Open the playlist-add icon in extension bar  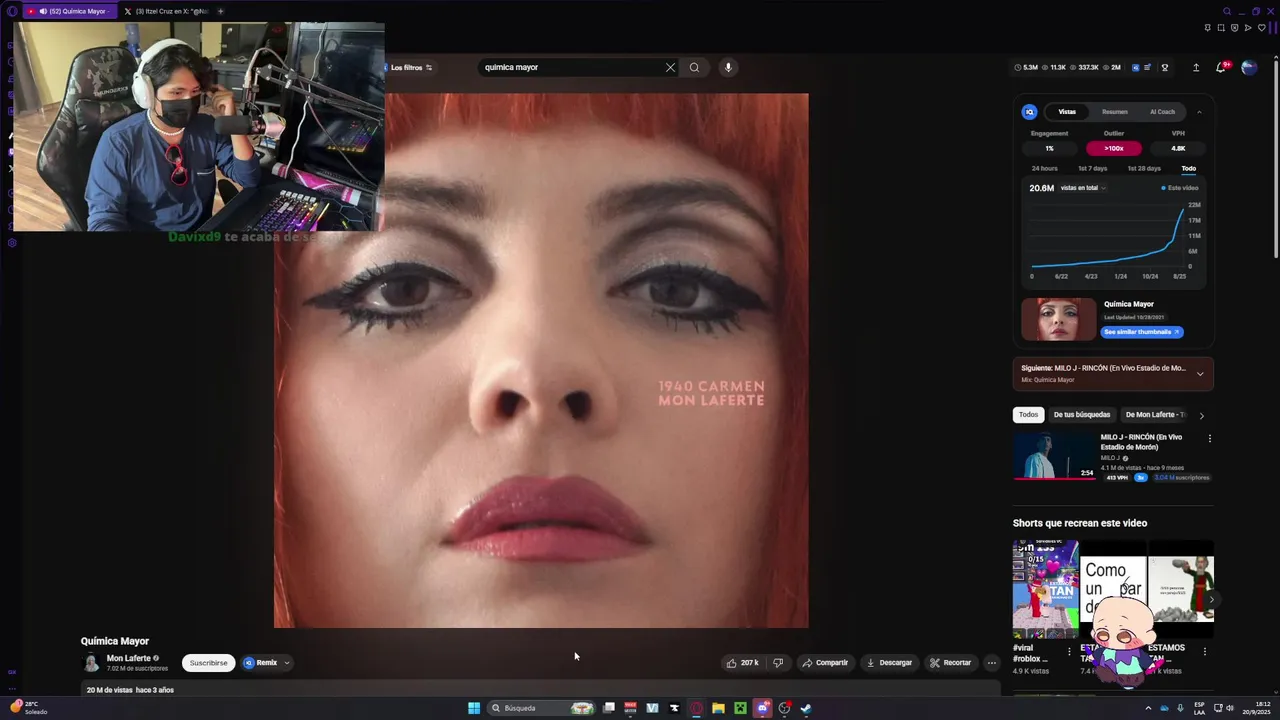pos(1148,67)
